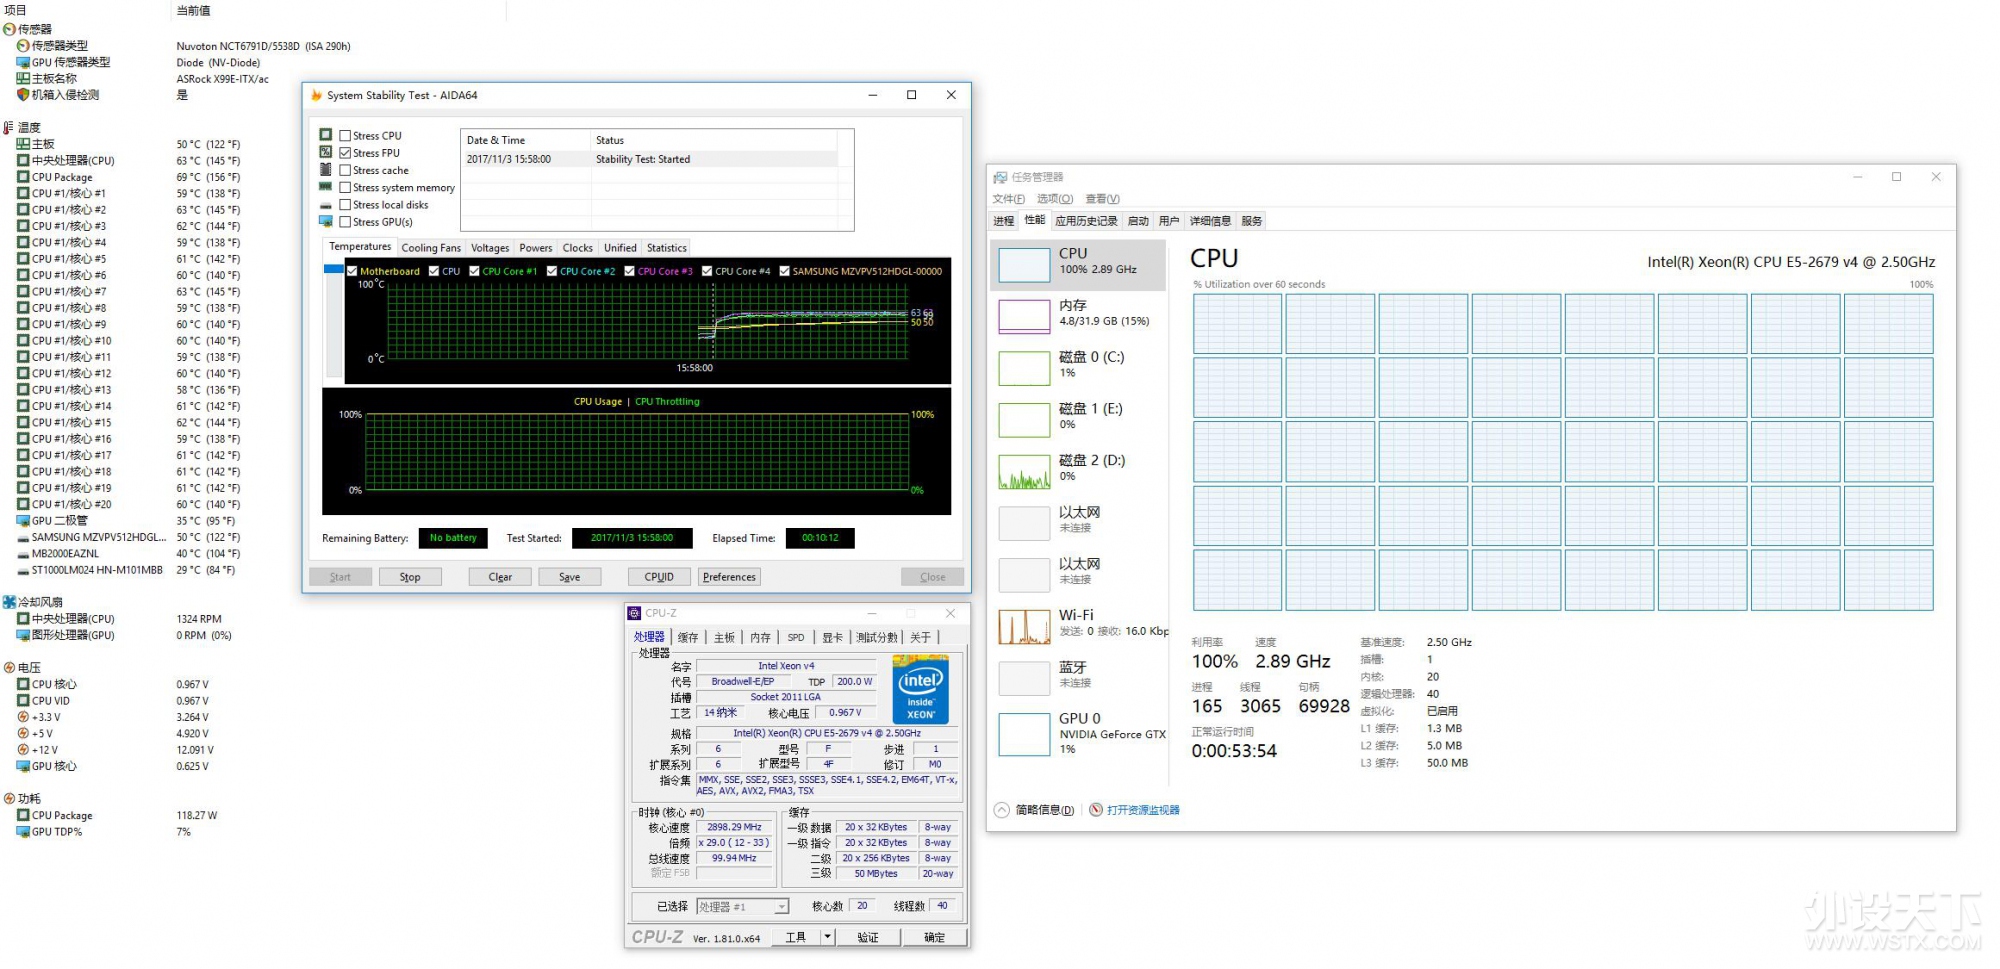Click the SAMSUNG MZVPV512HDGL drive icon
This screenshot has height=969, width=2000.
pyautogui.click(x=23, y=538)
